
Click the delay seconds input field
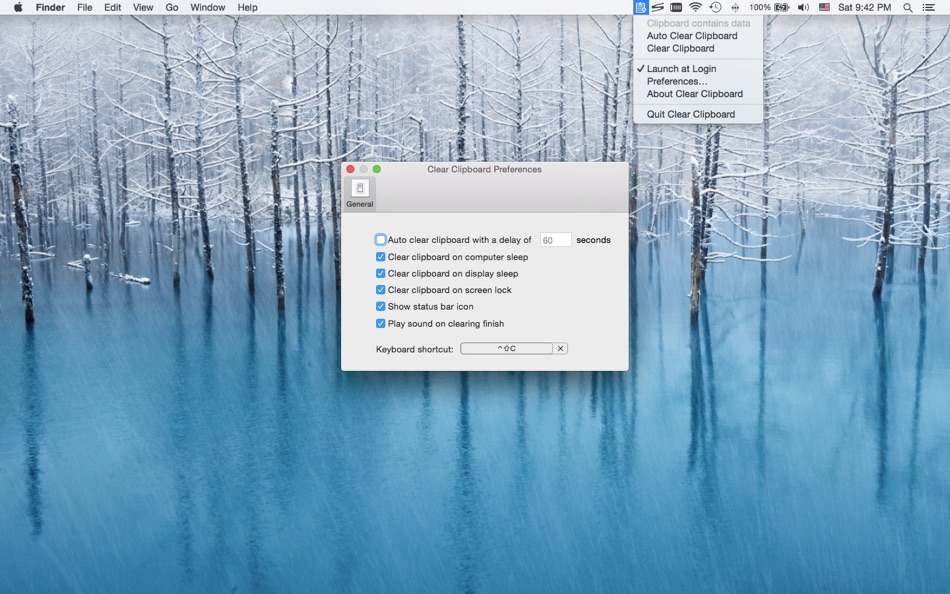point(556,240)
